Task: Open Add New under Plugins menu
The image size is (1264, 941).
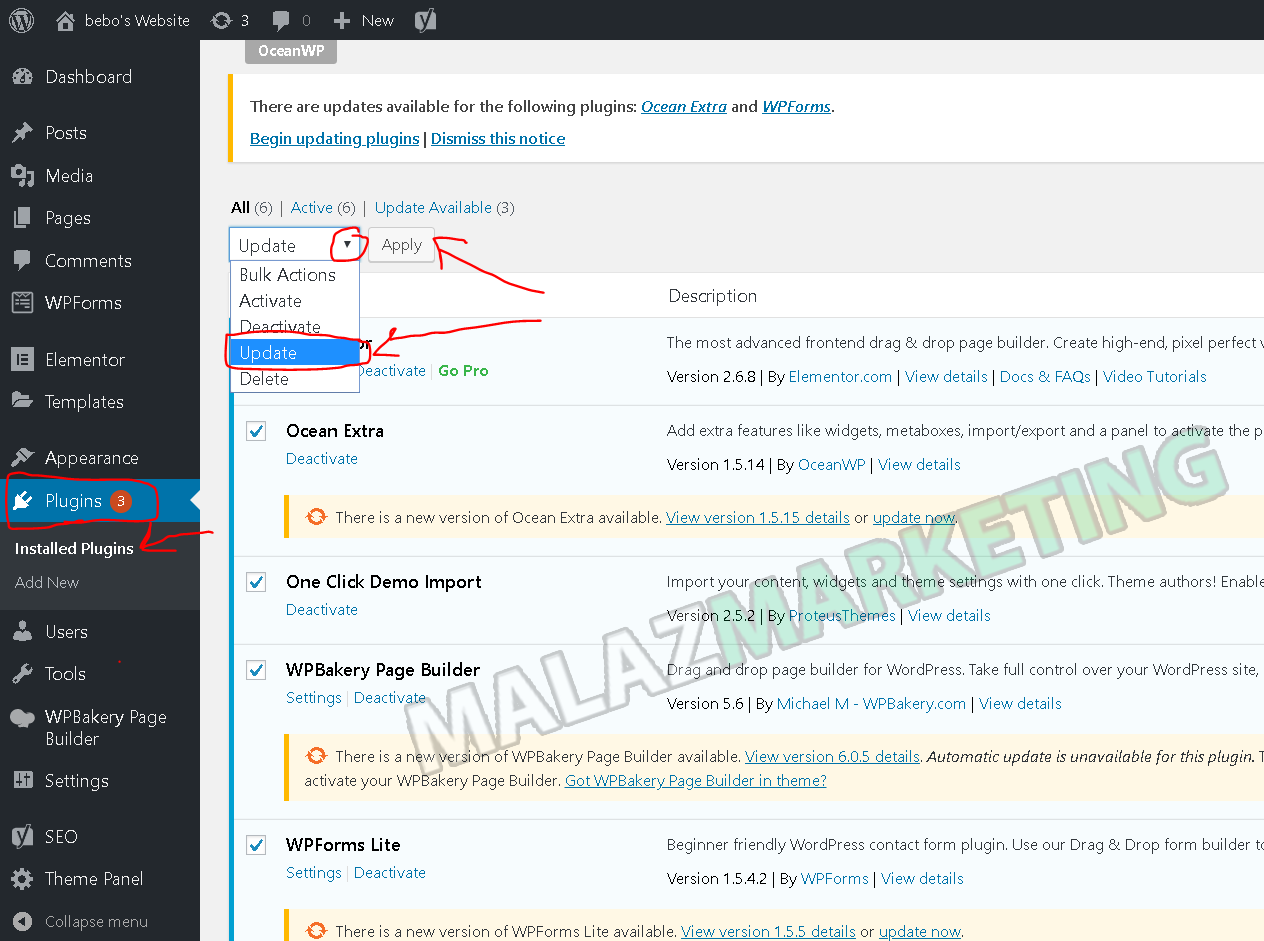Action: [x=47, y=582]
